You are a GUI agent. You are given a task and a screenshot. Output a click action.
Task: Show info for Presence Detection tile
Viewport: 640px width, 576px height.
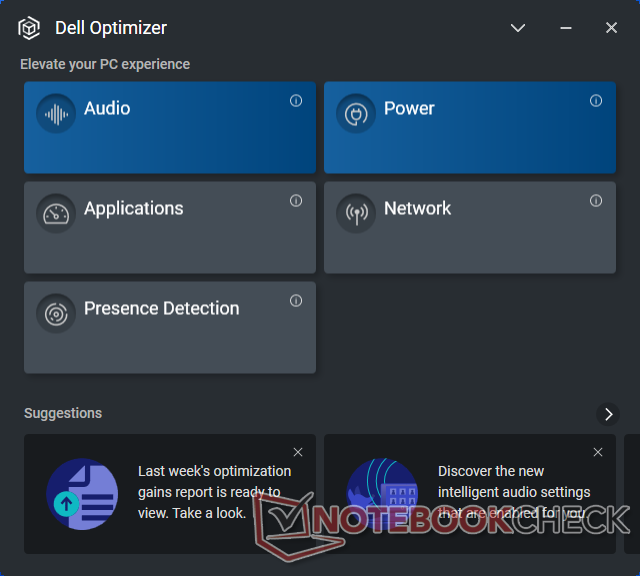pos(296,300)
